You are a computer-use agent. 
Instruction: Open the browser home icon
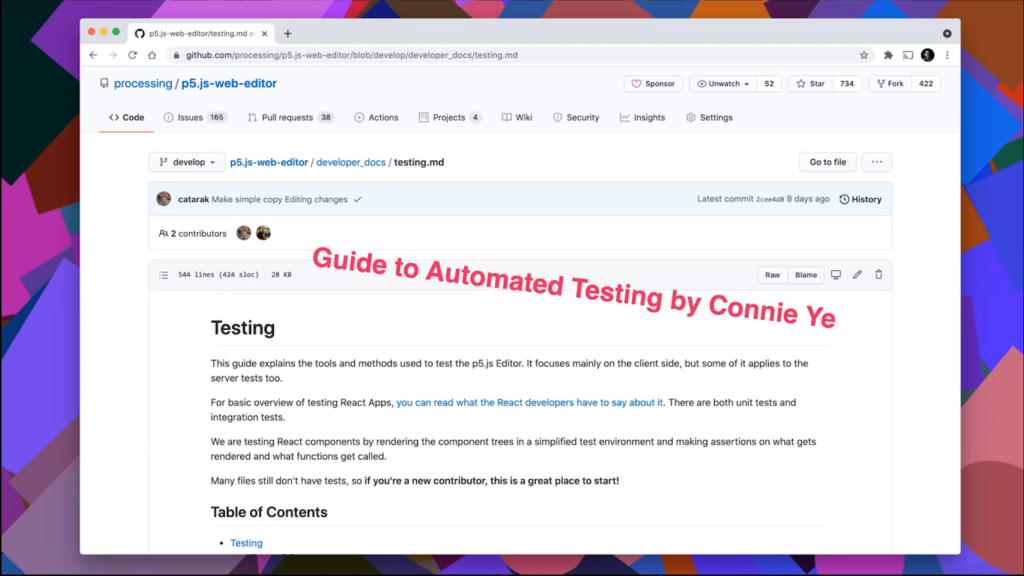(152, 55)
